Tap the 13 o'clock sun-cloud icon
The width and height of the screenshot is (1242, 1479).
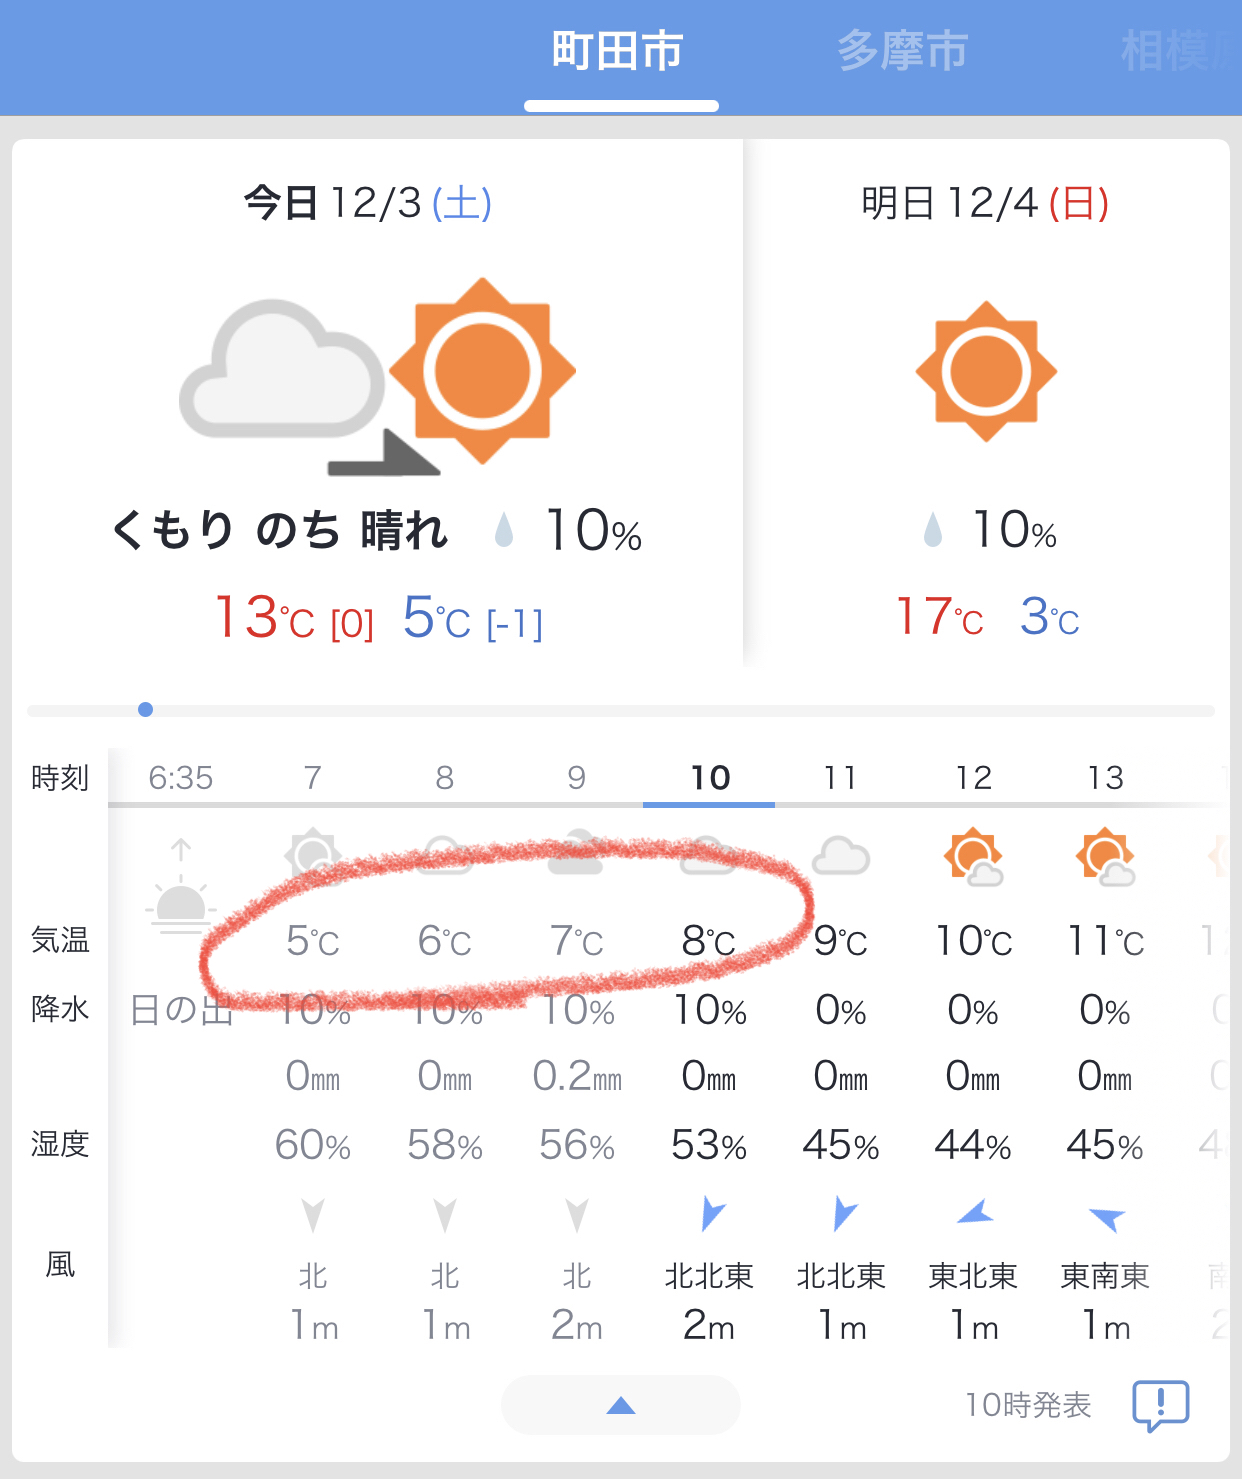tap(1105, 857)
